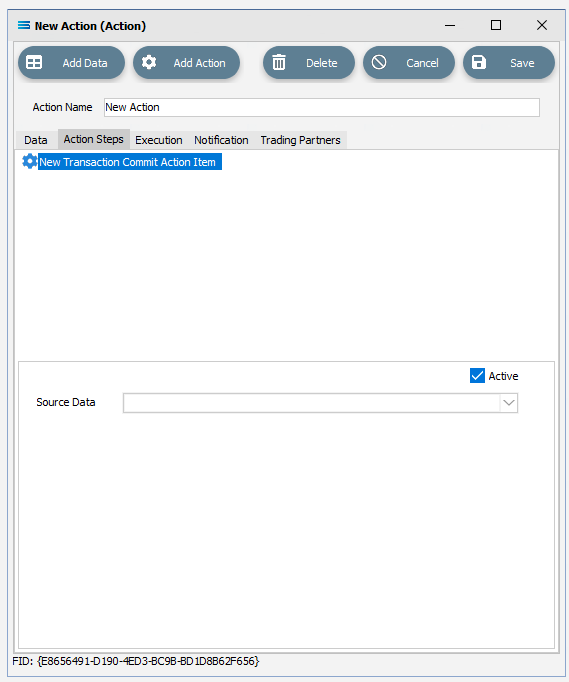Click the Action Name text field

[321, 107]
